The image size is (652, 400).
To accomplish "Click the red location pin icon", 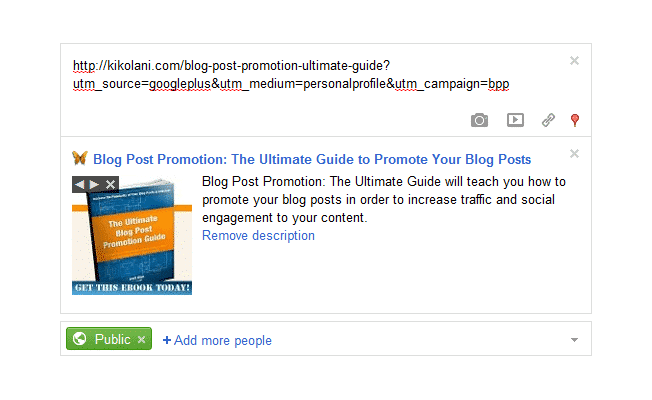I will (x=575, y=120).
